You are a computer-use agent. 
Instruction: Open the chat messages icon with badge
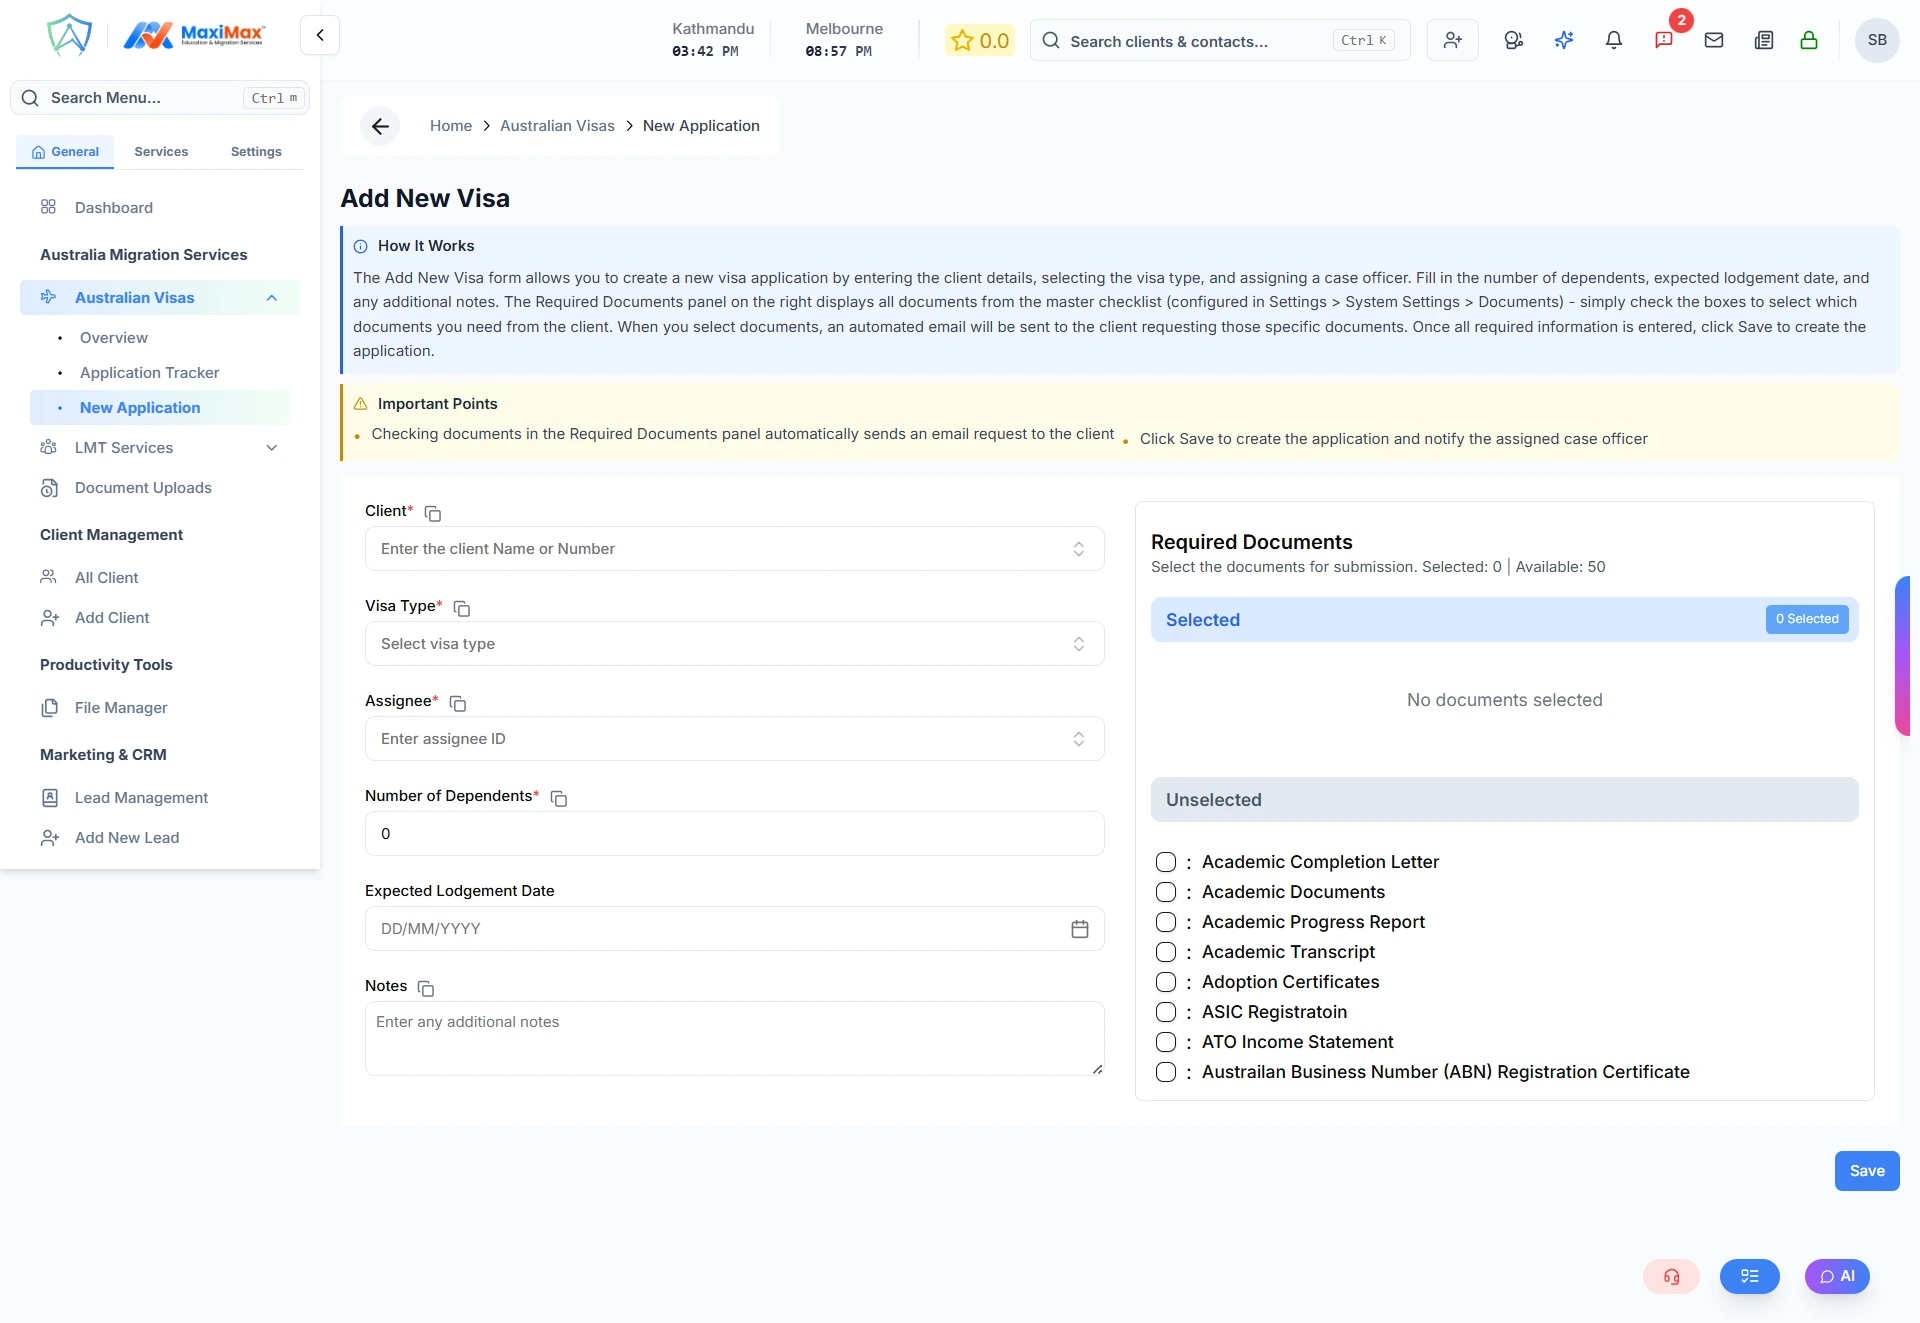click(x=1663, y=40)
